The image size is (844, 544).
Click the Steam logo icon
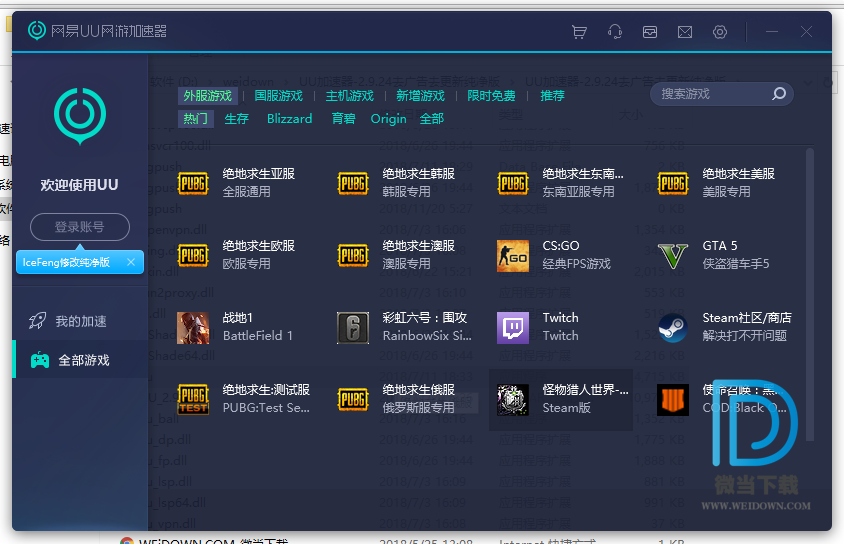(x=673, y=328)
